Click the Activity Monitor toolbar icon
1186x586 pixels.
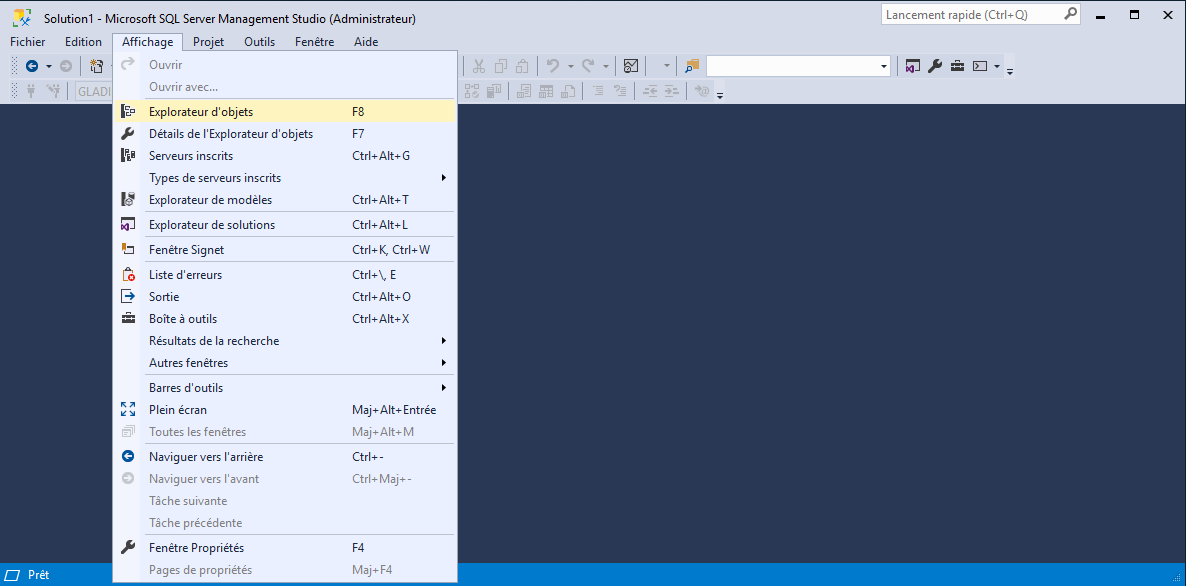[x=631, y=67]
